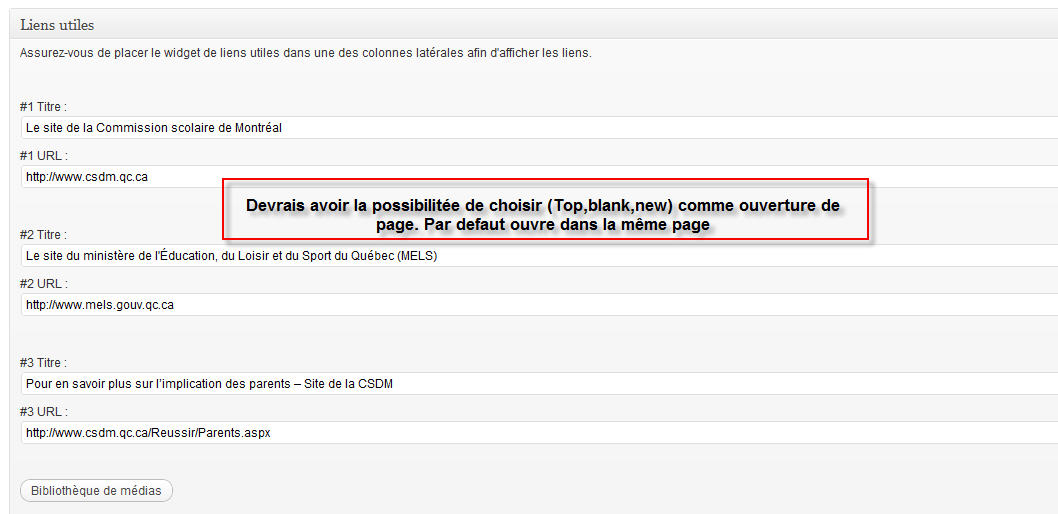1058x514 pixels.
Task: Click the "#3 URL :" label
Action: (43, 412)
